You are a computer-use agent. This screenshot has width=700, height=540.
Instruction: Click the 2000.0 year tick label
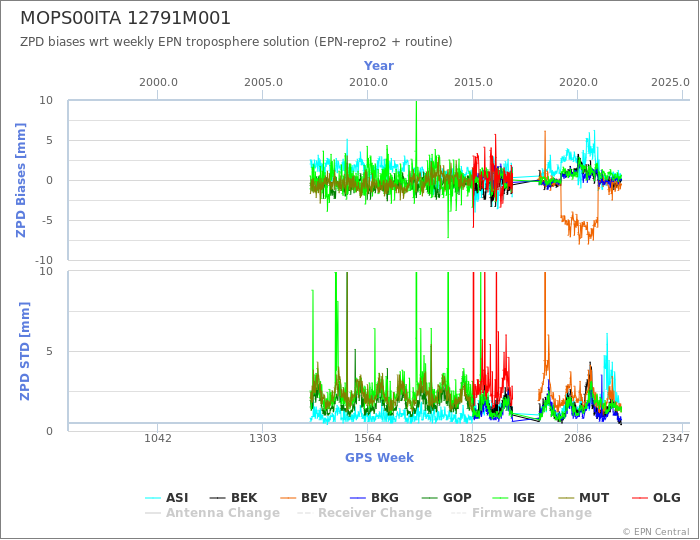(x=158, y=83)
